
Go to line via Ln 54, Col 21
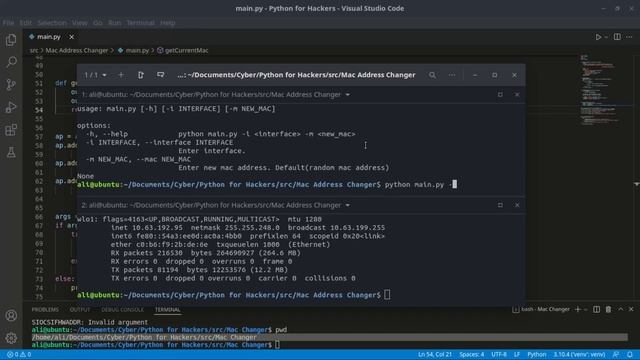(435, 355)
